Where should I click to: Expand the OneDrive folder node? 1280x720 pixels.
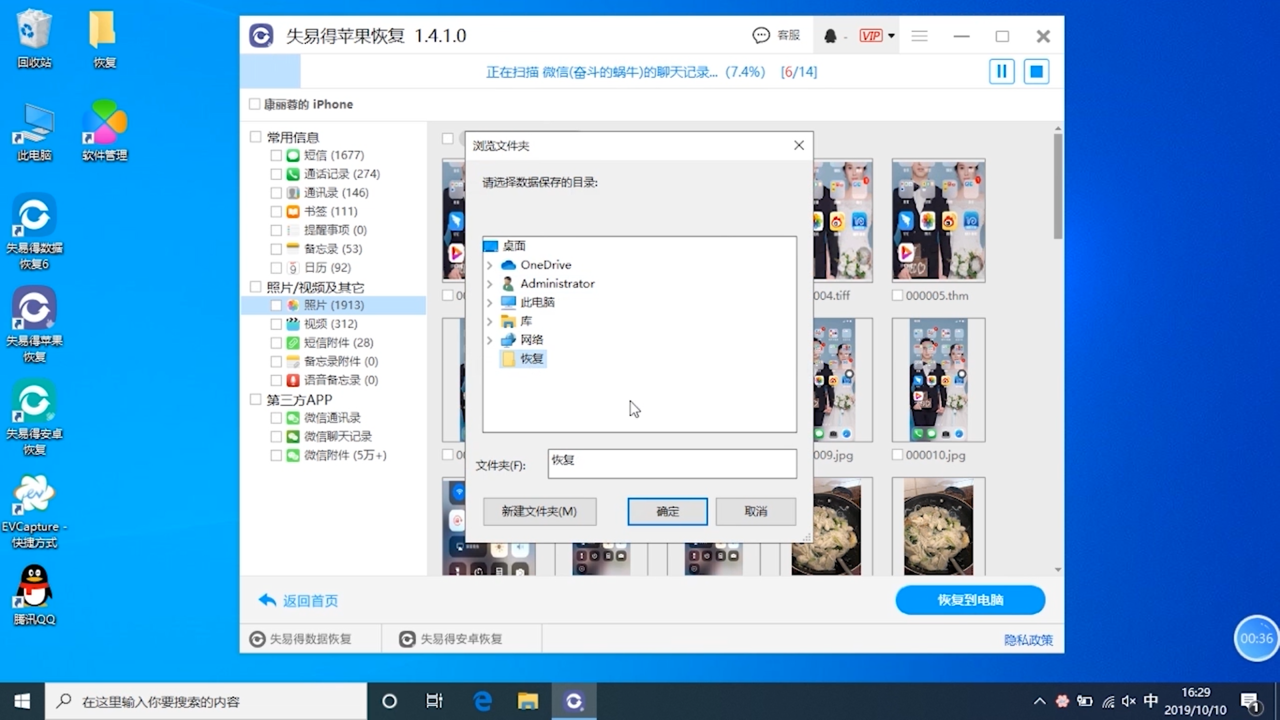click(x=489, y=265)
